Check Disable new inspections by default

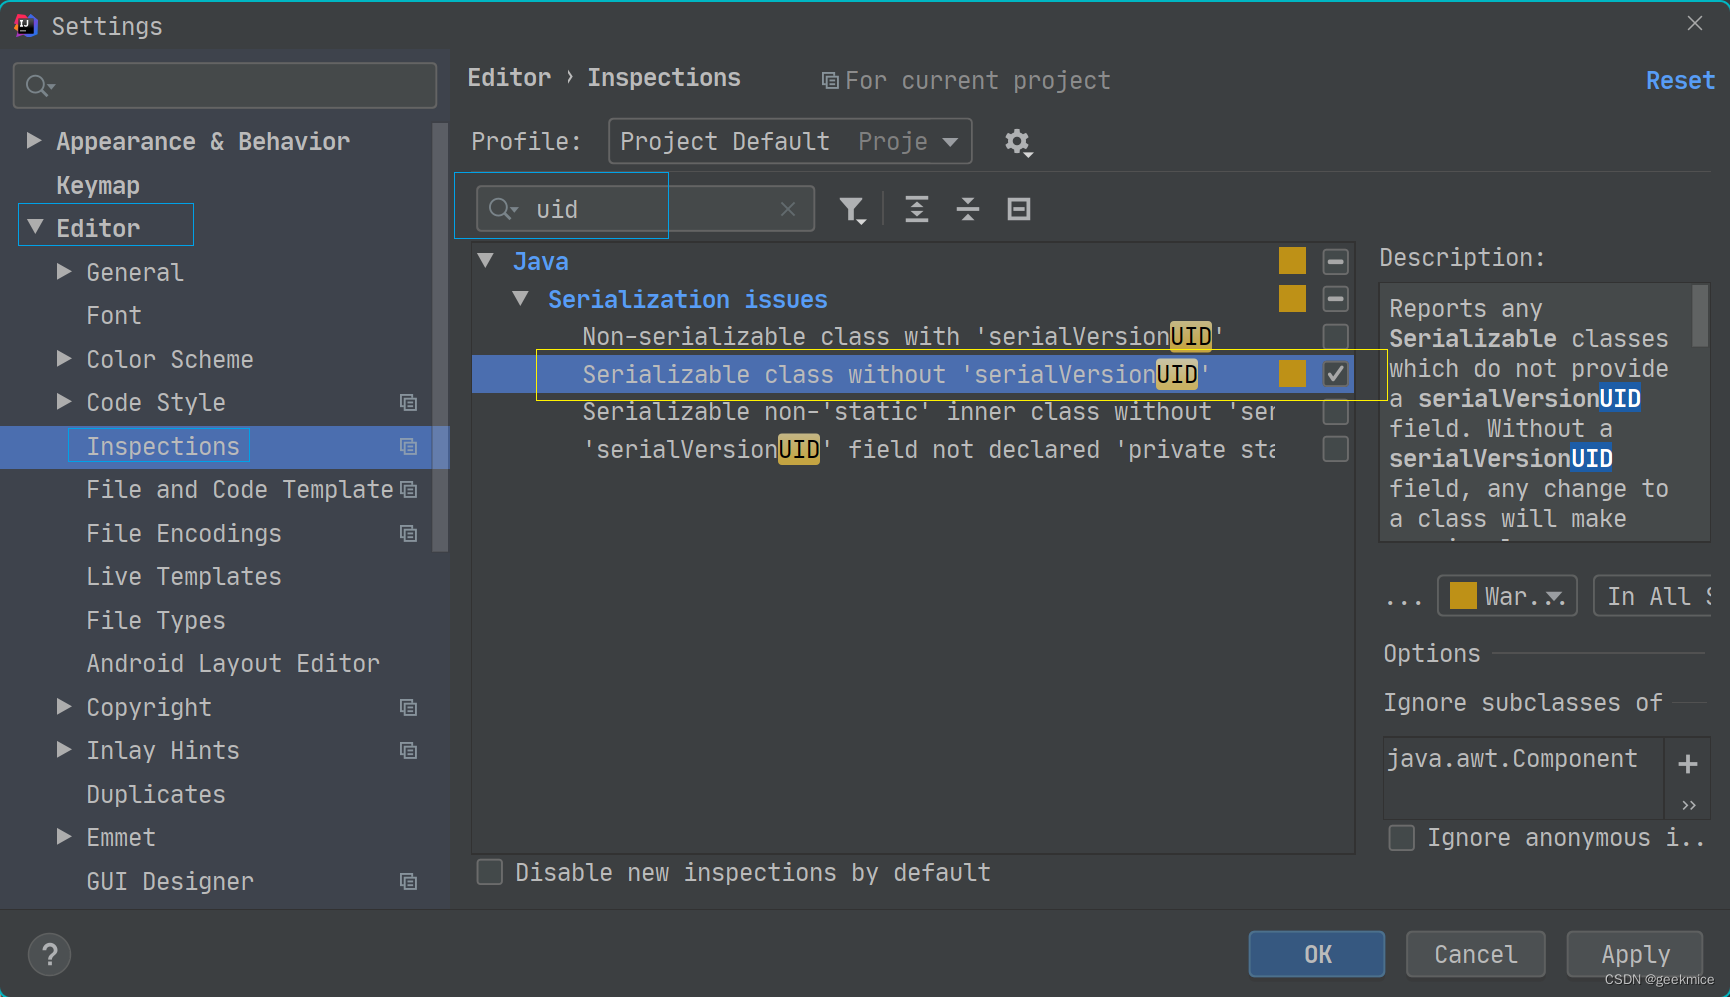pos(490,872)
